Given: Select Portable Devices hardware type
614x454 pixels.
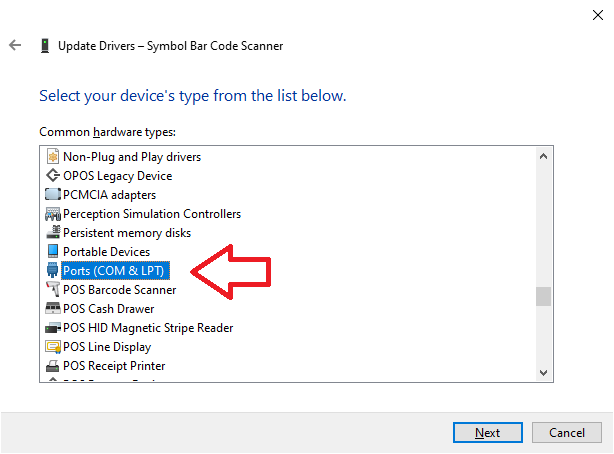Looking at the screenshot, I should [x=107, y=251].
